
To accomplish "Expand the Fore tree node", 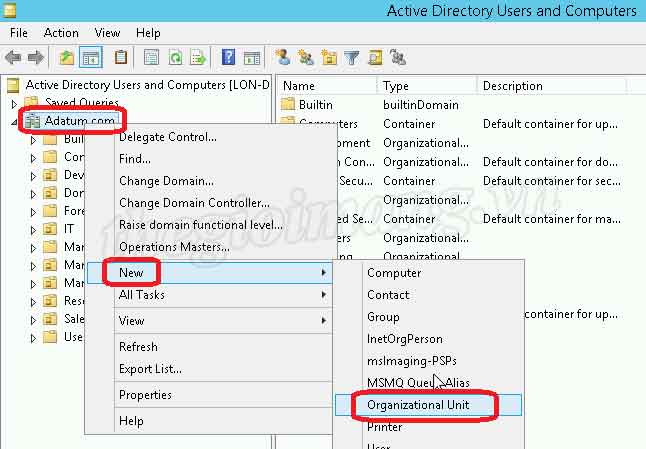I will (33, 212).
